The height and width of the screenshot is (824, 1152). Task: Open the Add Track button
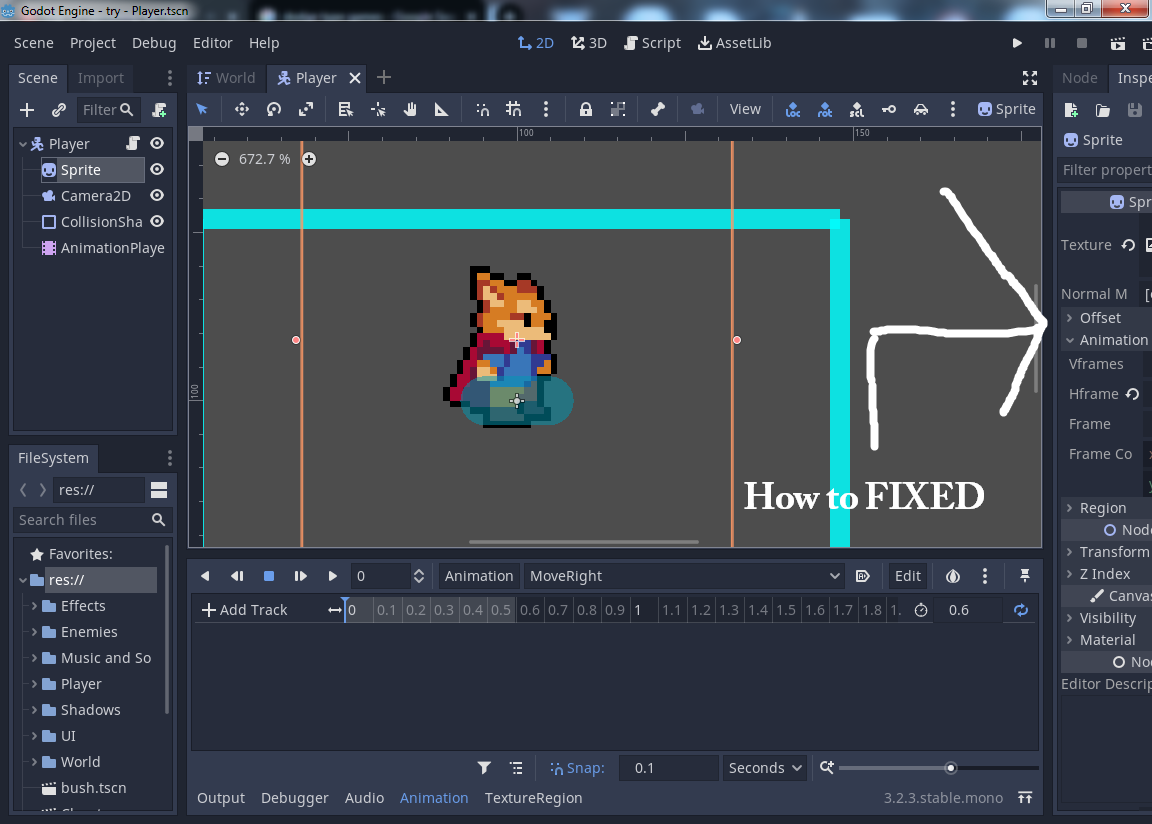pos(244,610)
